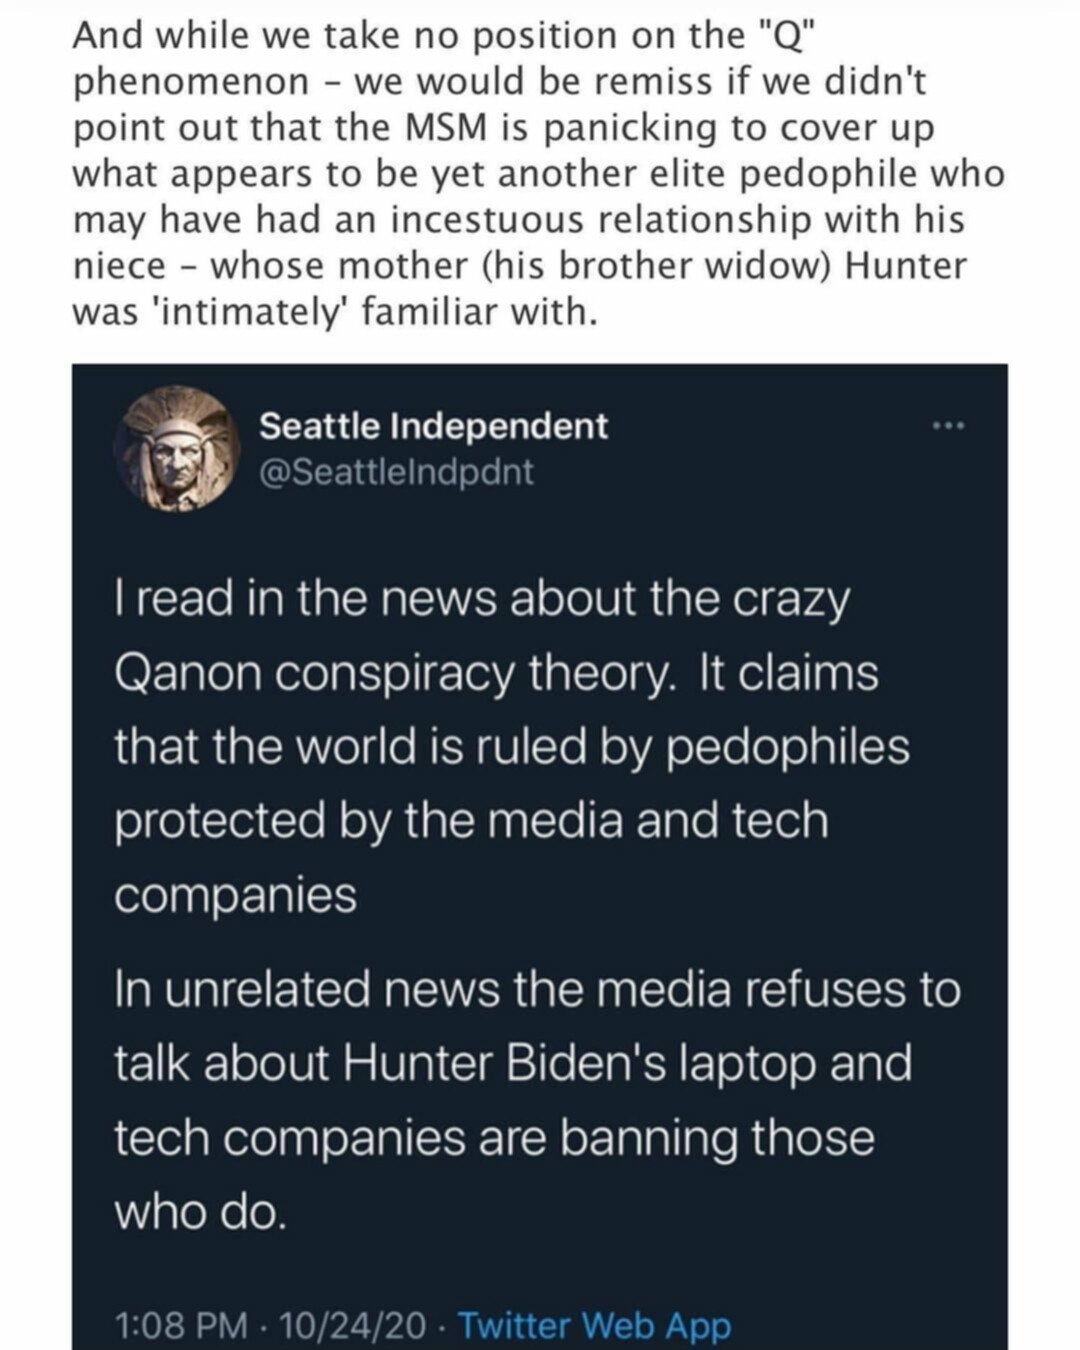This screenshot has width=1080, height=1350.
Task: Click the 1:08 PM tweet timestamp
Action: [x=180, y=1325]
